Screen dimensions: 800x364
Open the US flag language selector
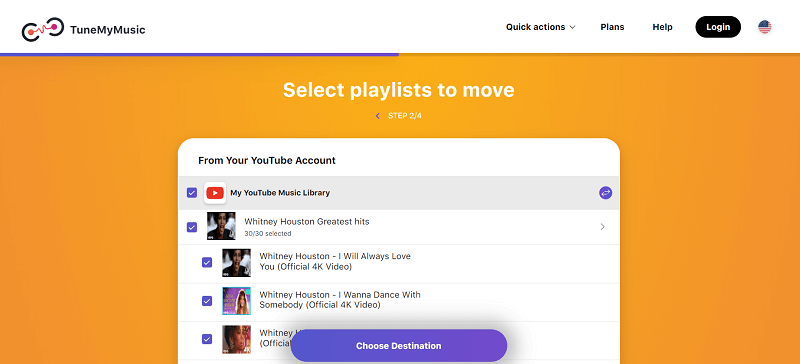coord(764,27)
